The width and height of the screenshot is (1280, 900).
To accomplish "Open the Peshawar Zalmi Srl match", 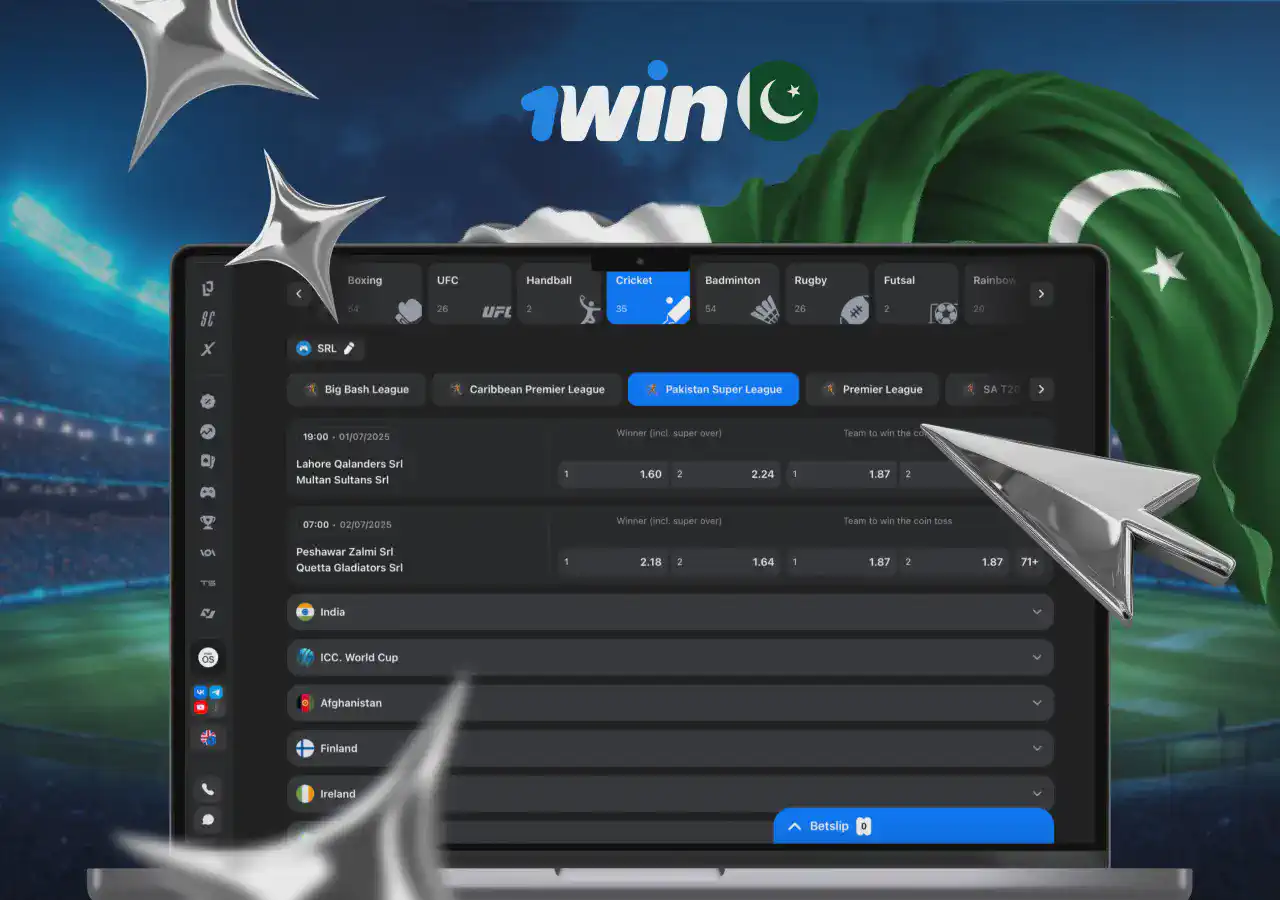I will 345,552.
